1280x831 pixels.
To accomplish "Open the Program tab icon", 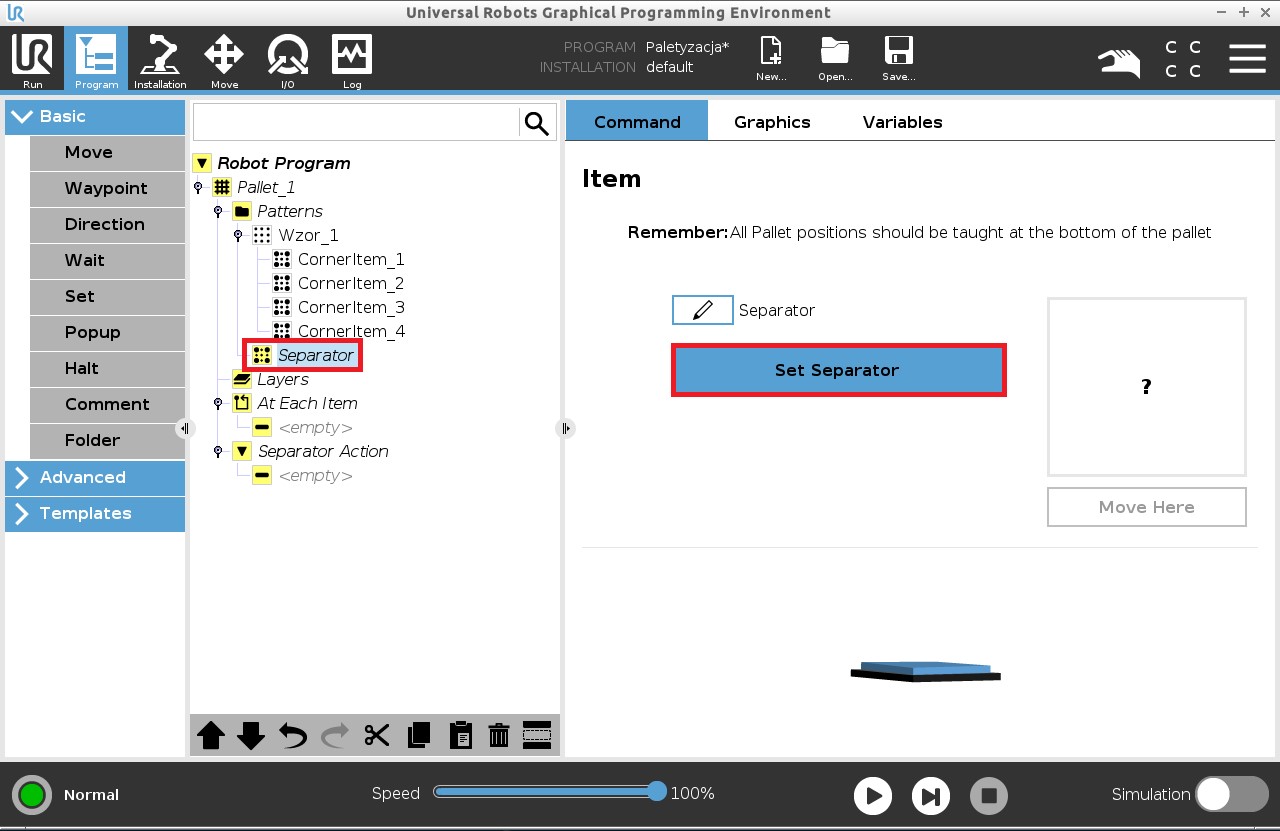I will (96, 59).
